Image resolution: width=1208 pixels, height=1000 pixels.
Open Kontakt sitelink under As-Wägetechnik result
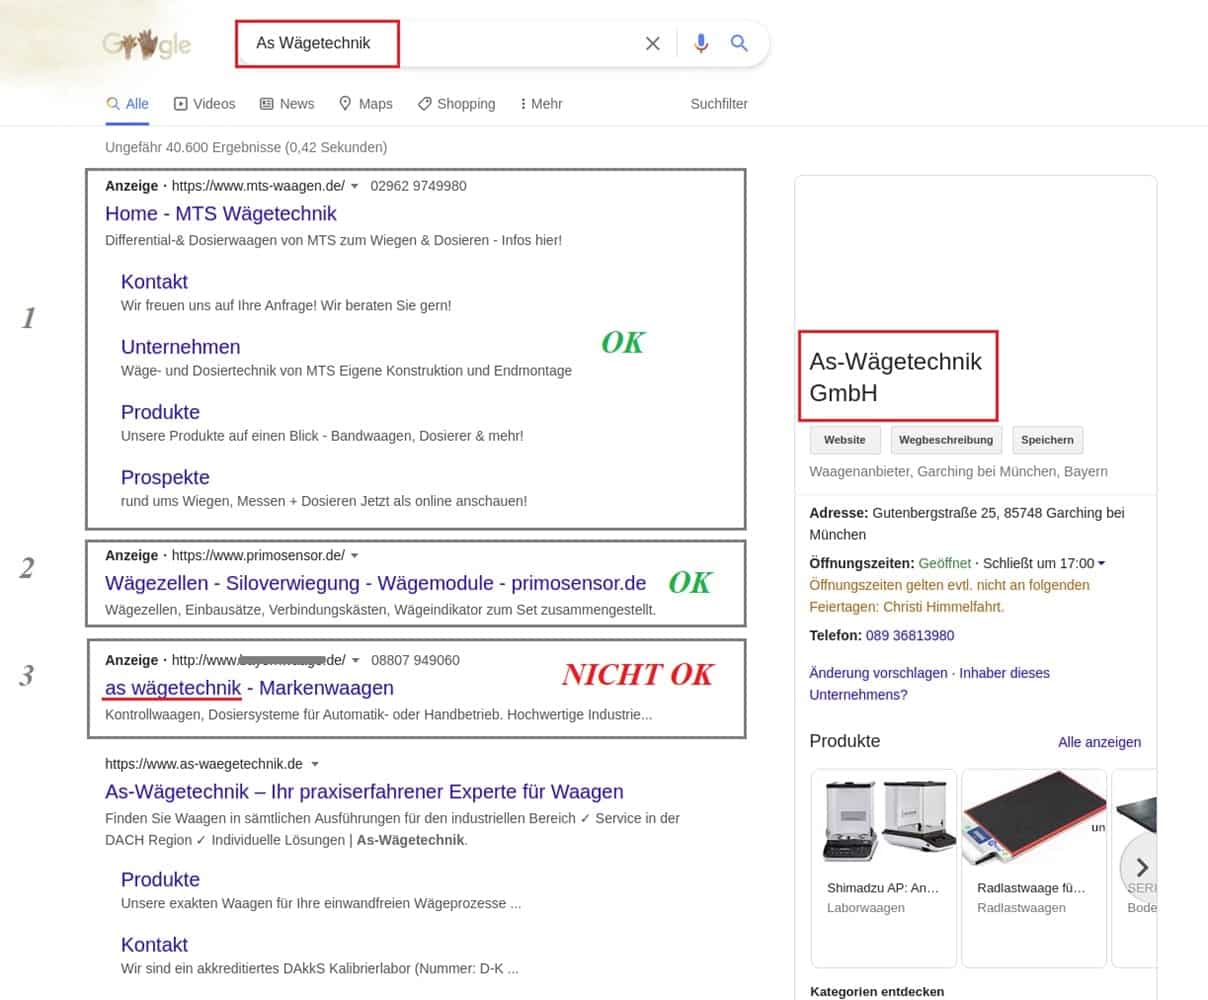(x=154, y=945)
